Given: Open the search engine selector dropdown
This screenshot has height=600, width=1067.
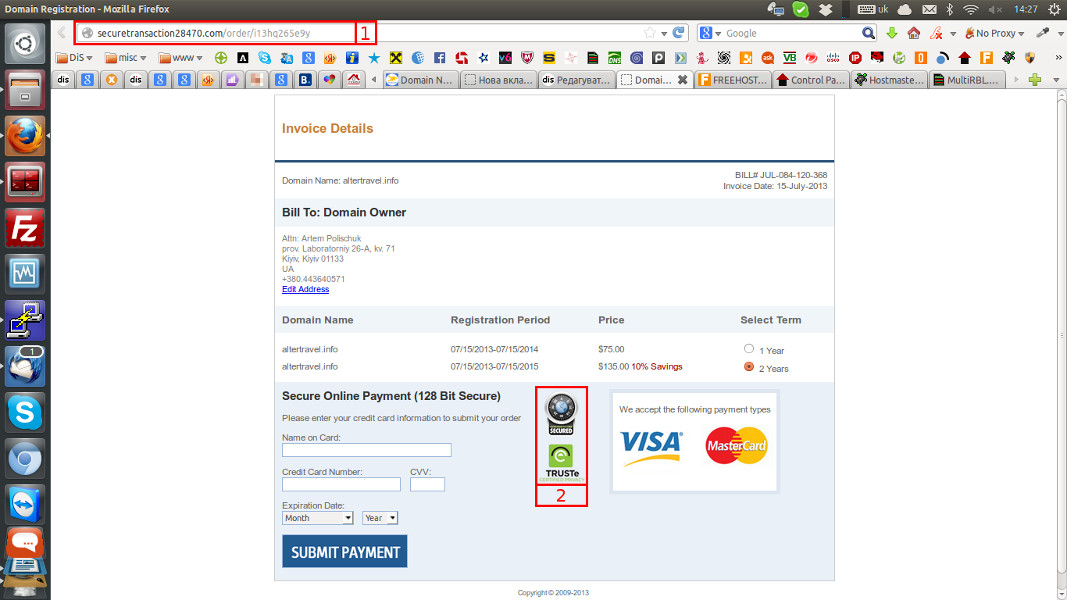Looking at the screenshot, I should point(710,33).
